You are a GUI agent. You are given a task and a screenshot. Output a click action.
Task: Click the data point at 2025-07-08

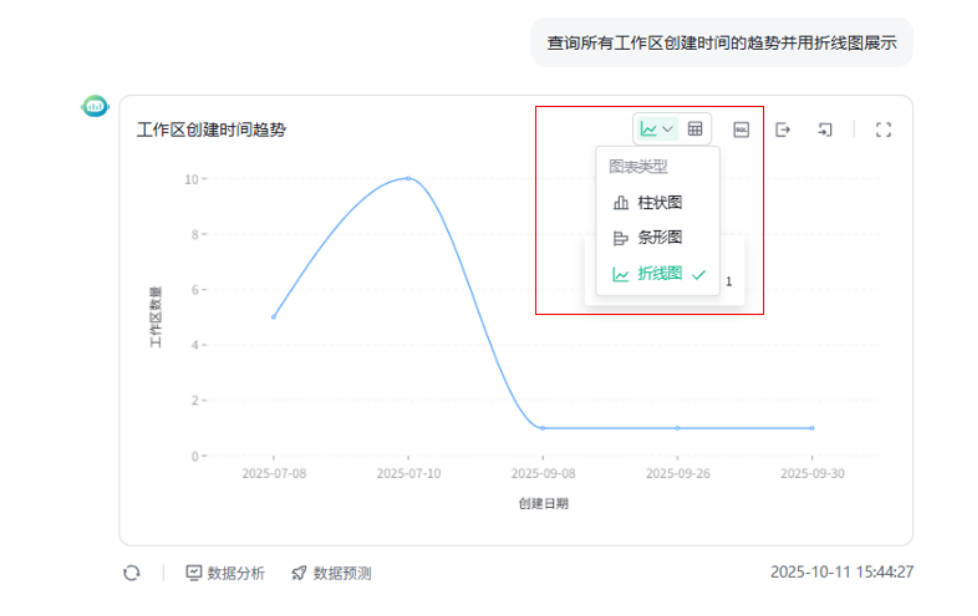pos(273,317)
